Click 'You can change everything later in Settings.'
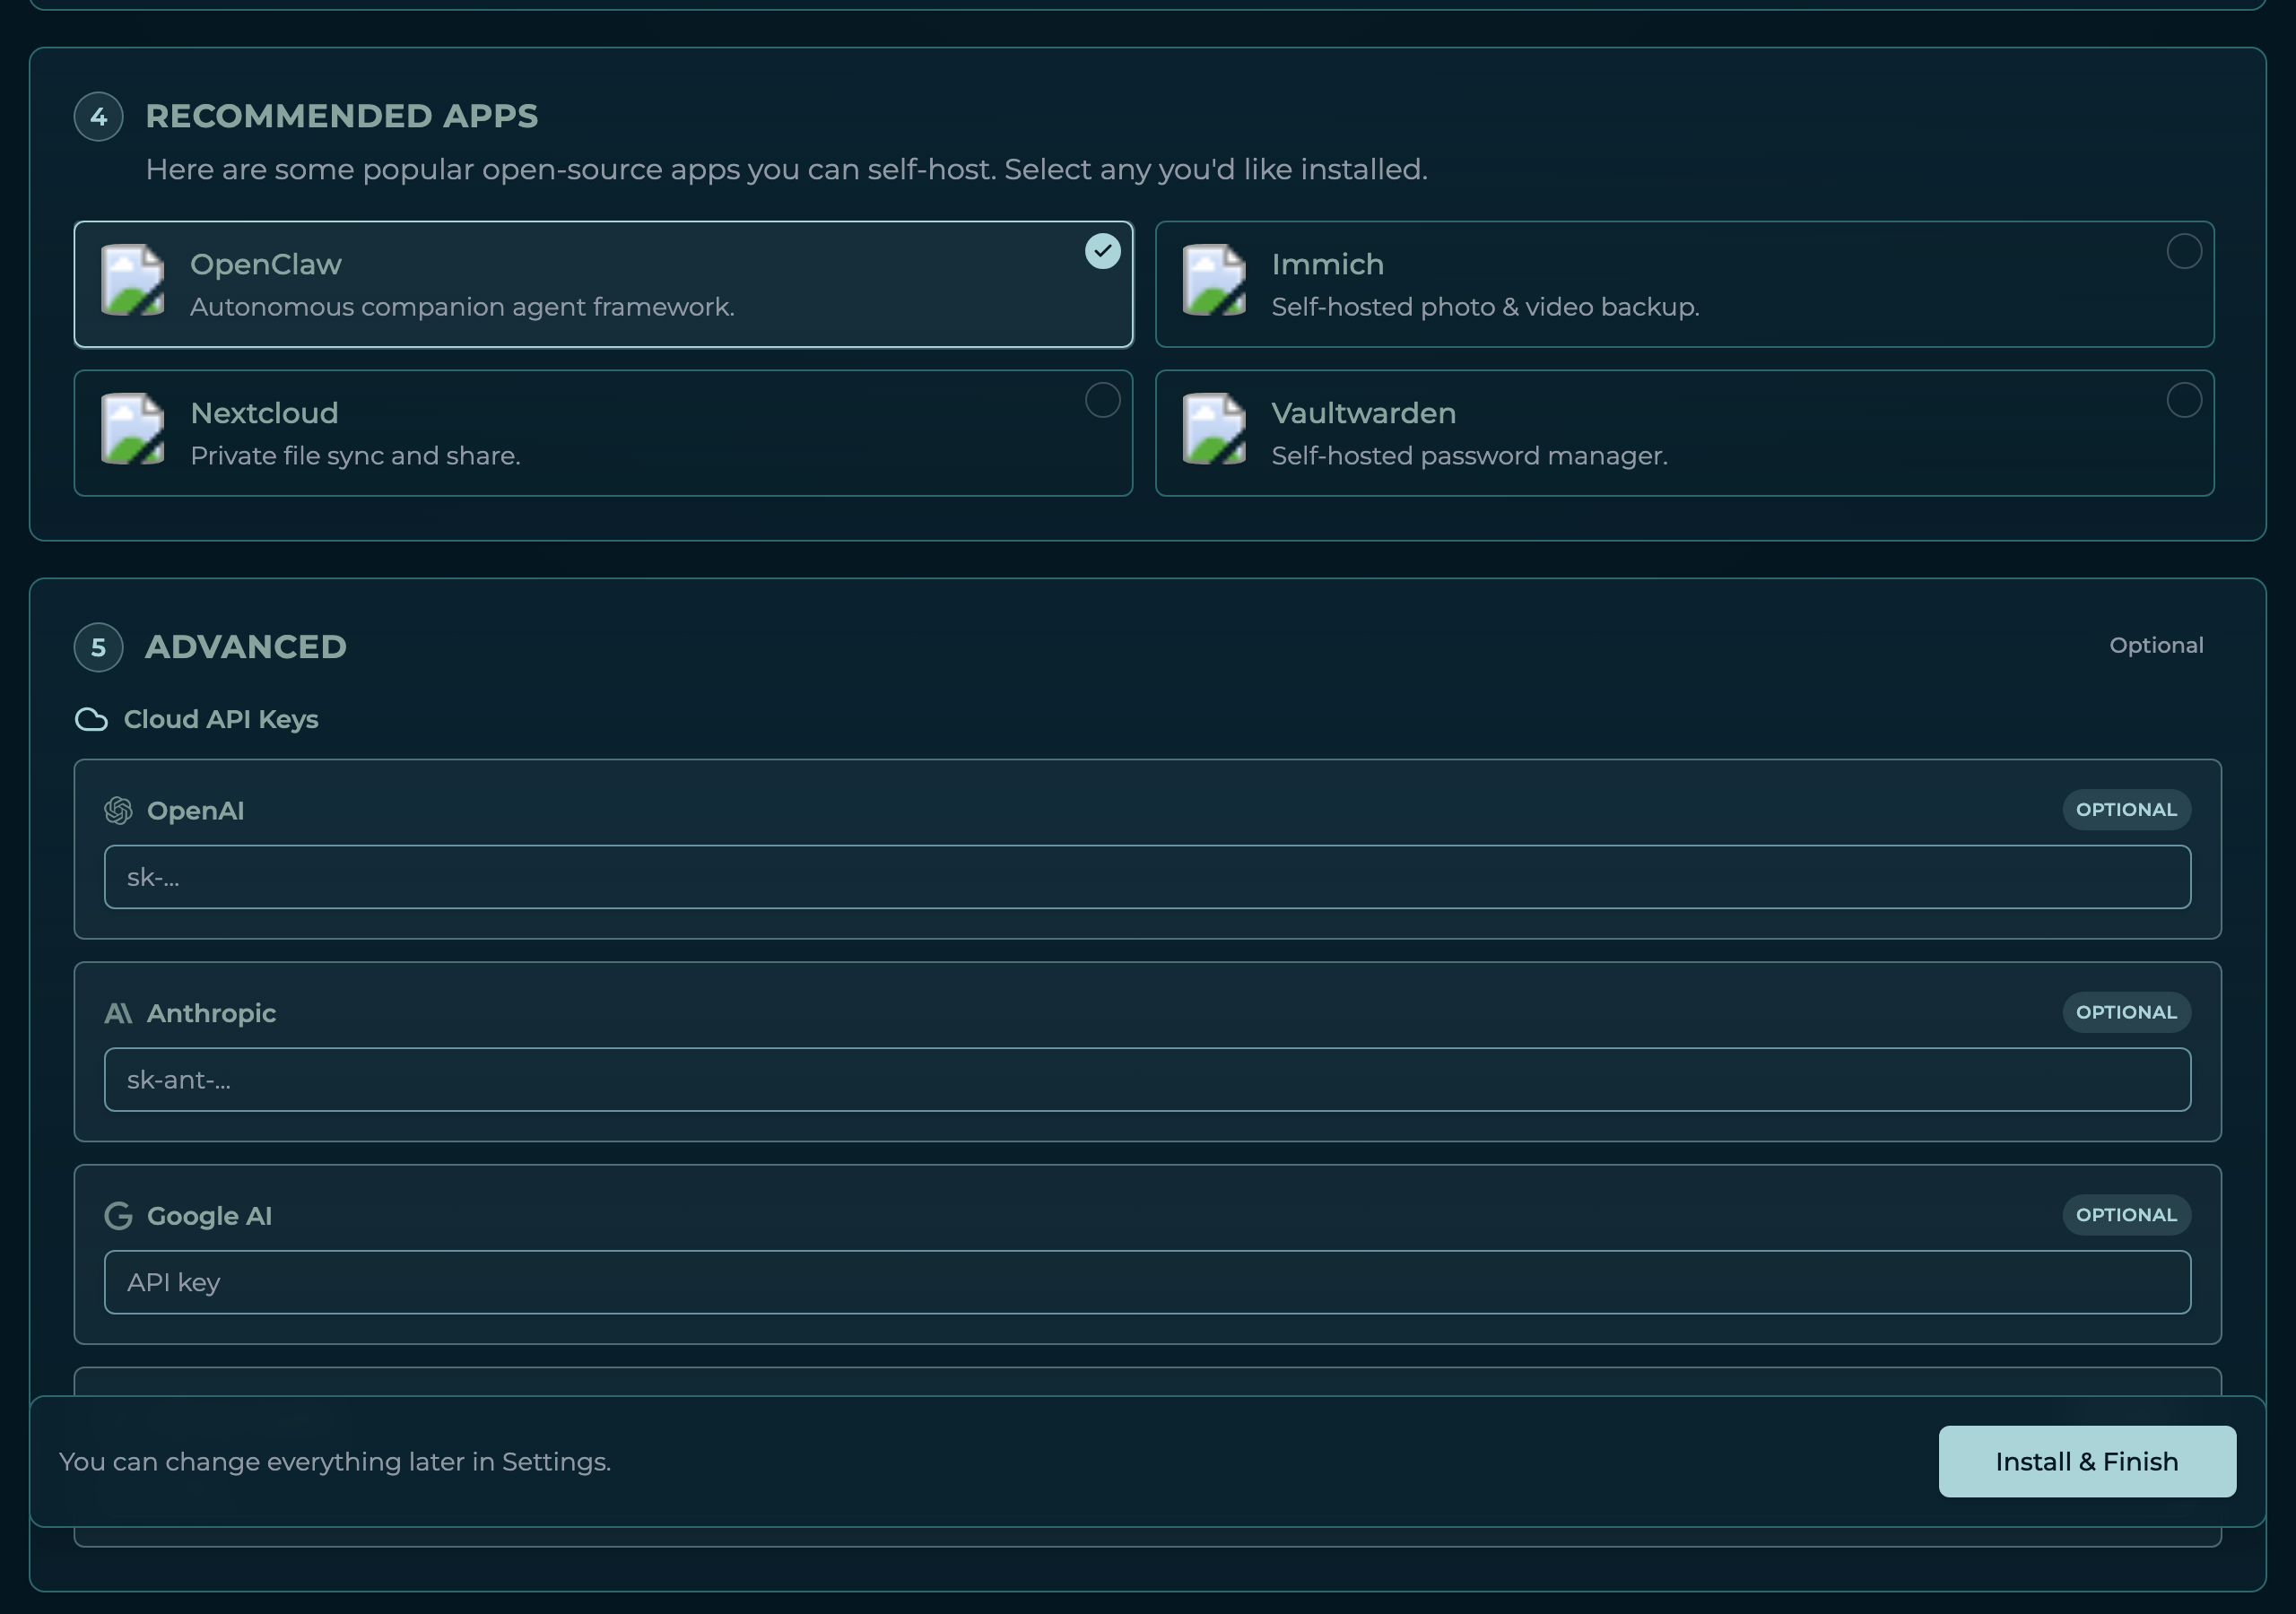The height and width of the screenshot is (1614, 2296). [x=335, y=1462]
